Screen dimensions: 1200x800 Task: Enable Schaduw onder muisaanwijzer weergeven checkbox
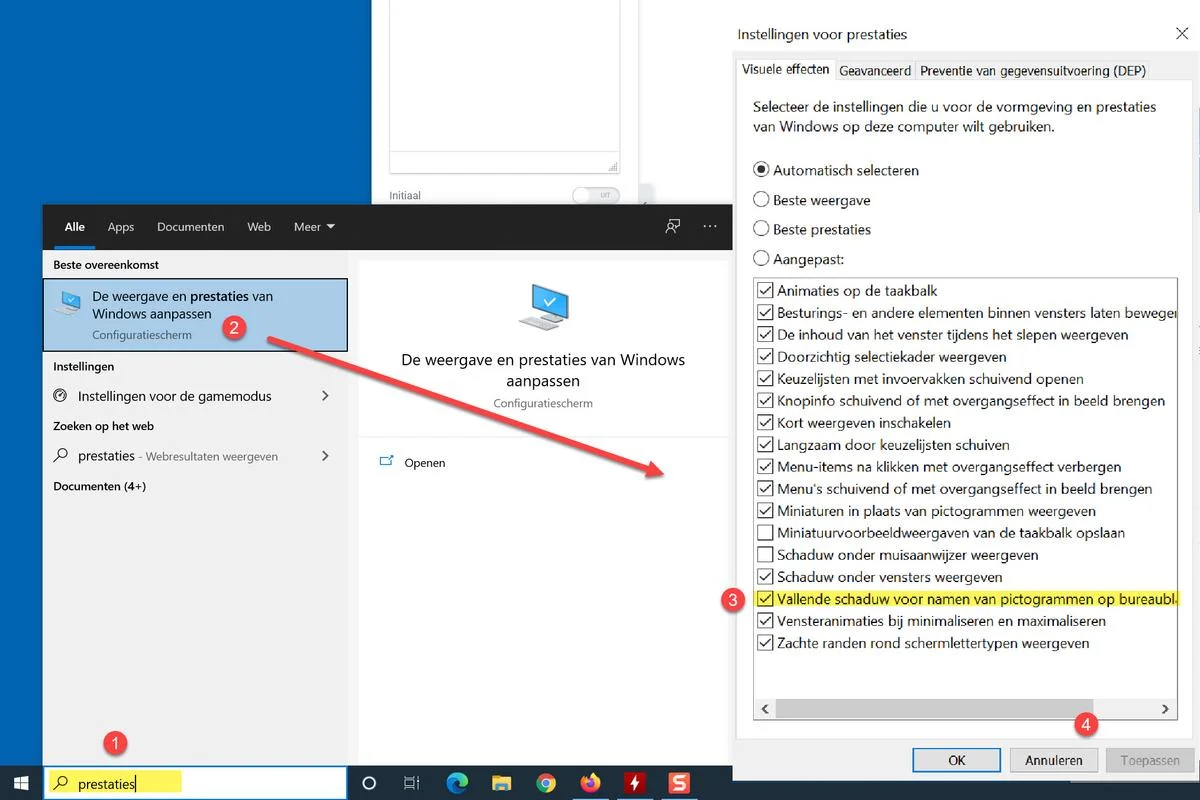(765, 555)
